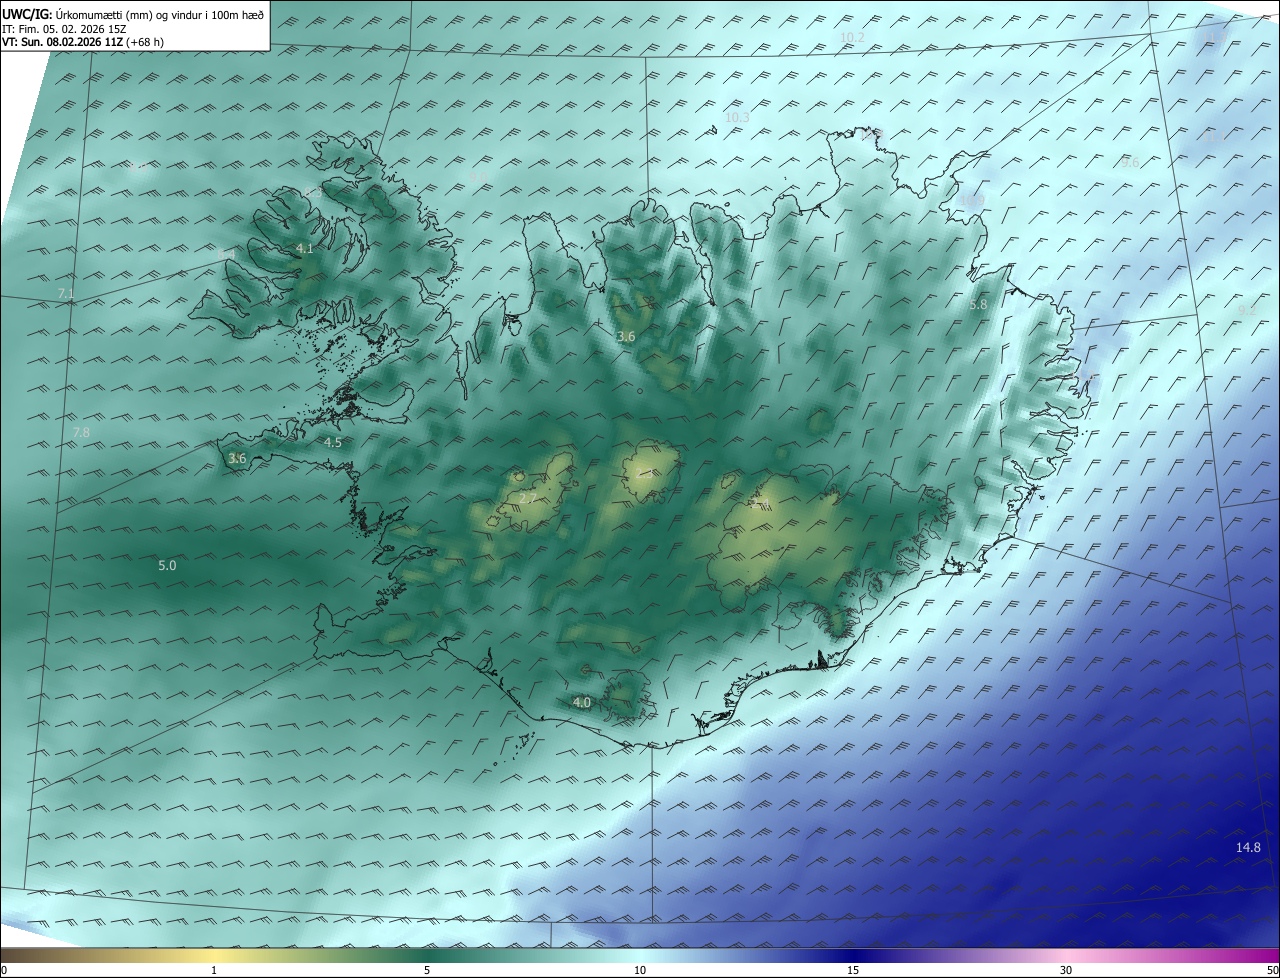Click the 4.1 value in the Westfjords

pyautogui.click(x=305, y=248)
